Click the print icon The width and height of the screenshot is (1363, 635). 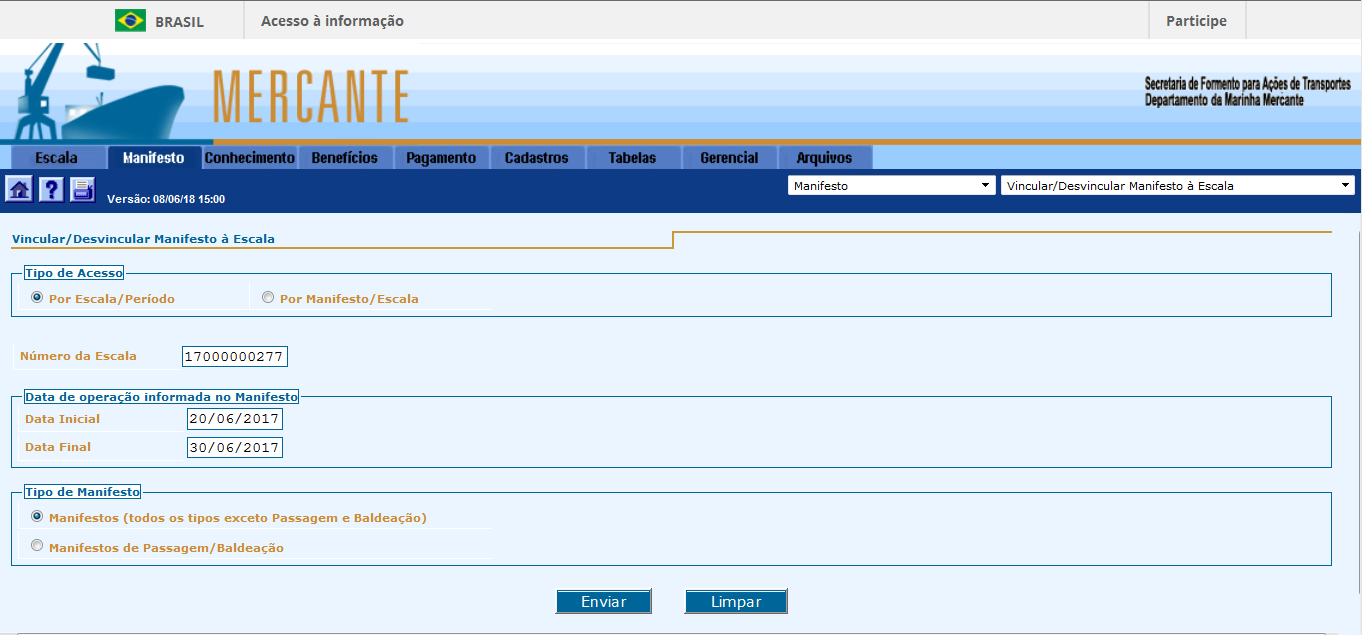coord(82,189)
